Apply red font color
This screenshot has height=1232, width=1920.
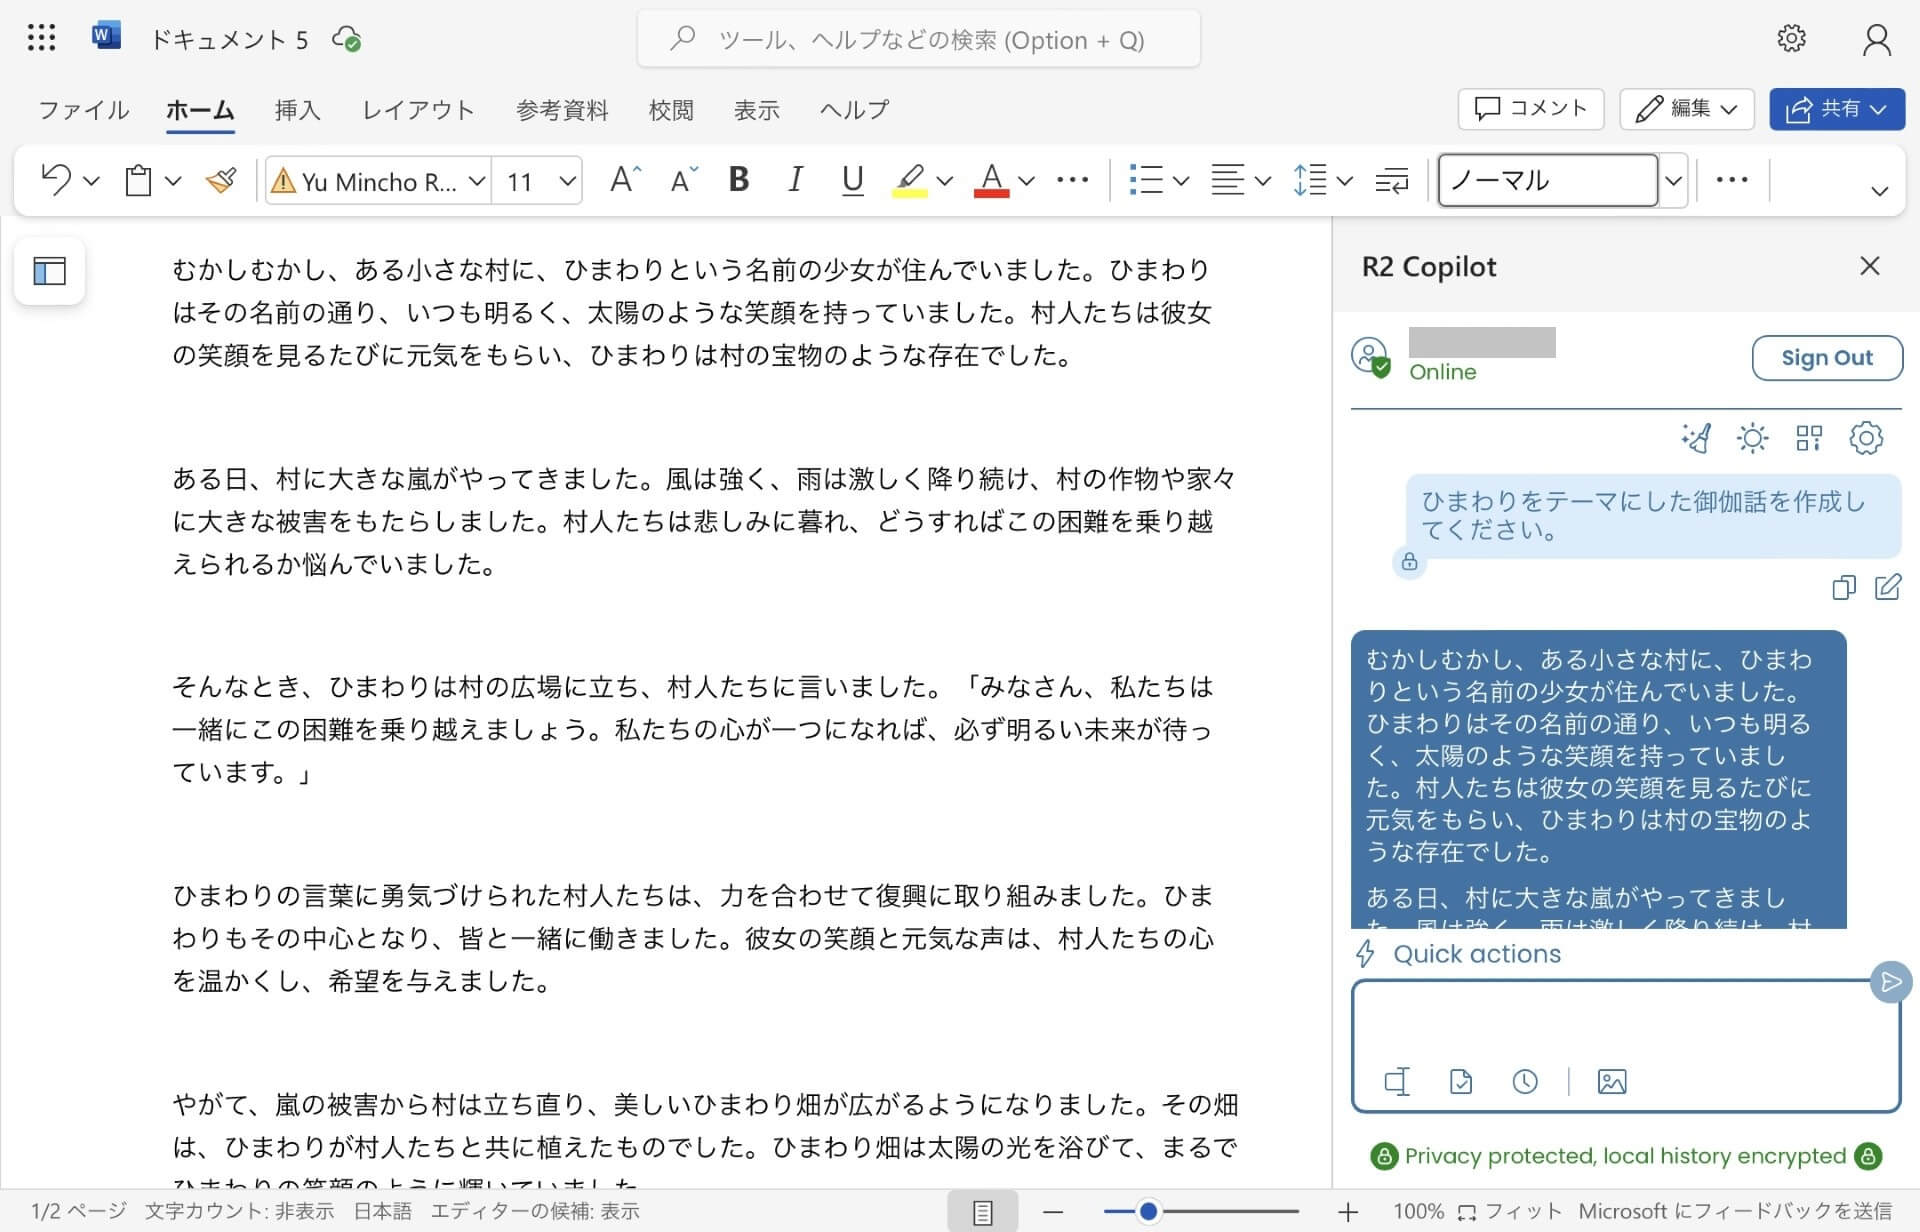point(991,180)
